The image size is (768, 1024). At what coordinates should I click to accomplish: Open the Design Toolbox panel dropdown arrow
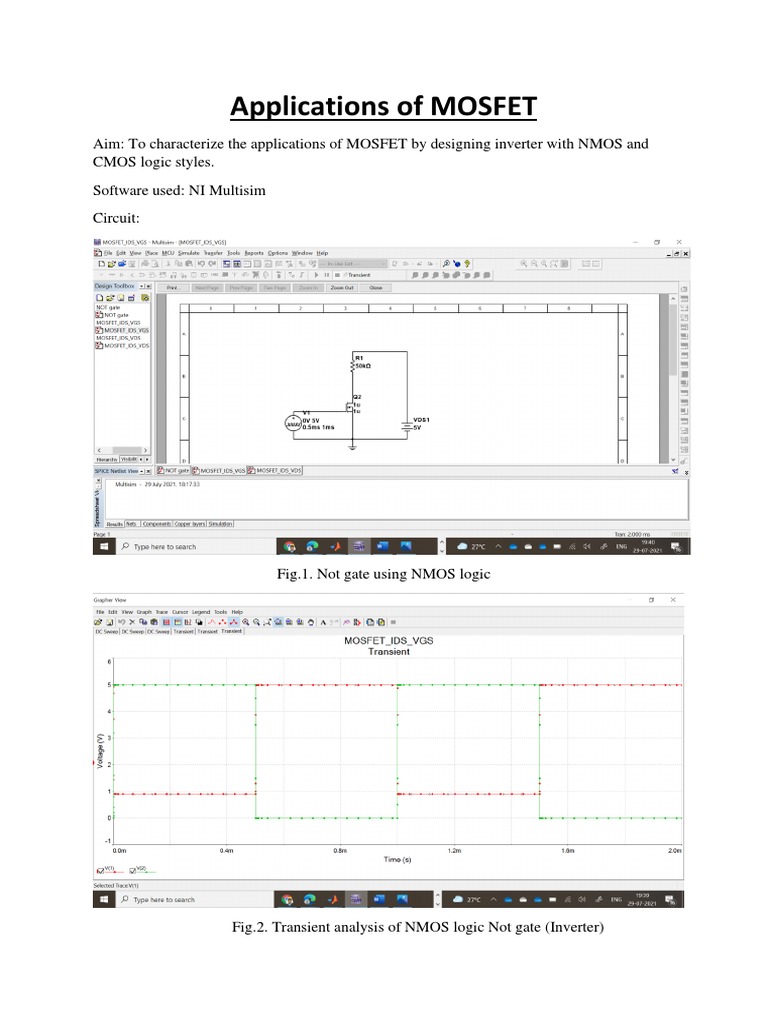[x=142, y=287]
